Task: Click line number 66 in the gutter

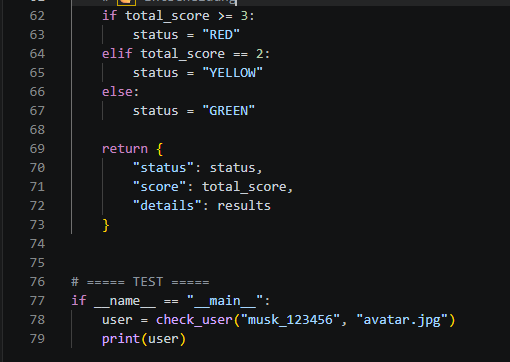Action: pyautogui.click(x=37, y=92)
